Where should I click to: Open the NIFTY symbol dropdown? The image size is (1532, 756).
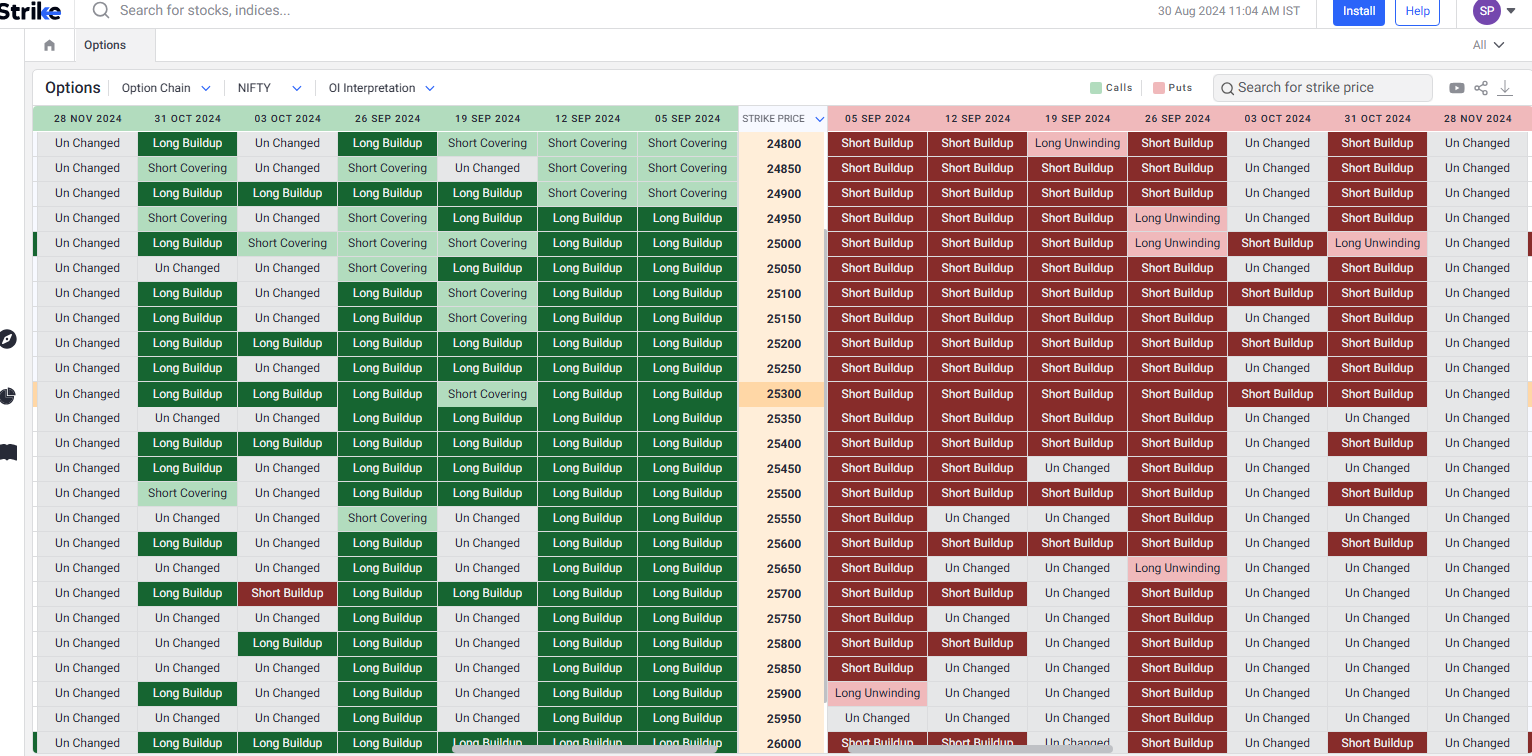pos(269,88)
